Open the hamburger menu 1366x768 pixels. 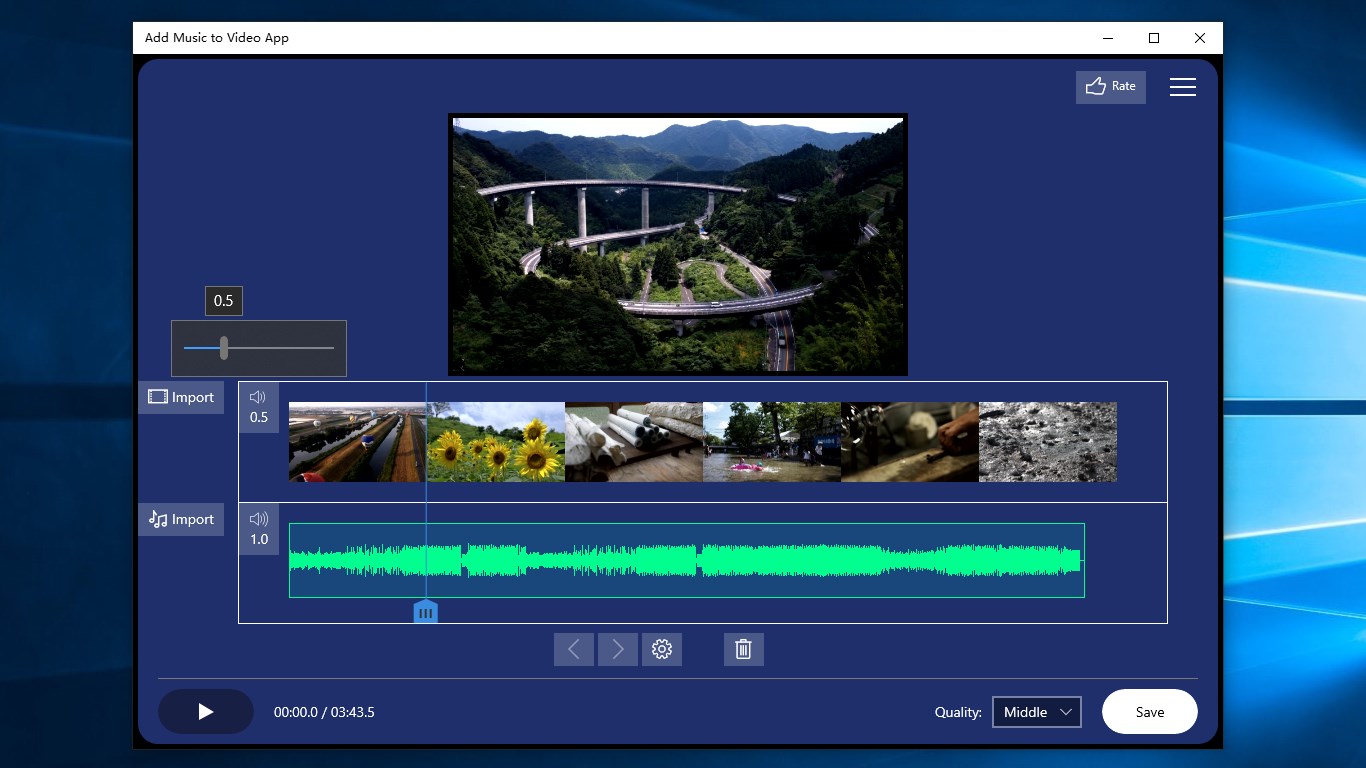(1183, 87)
